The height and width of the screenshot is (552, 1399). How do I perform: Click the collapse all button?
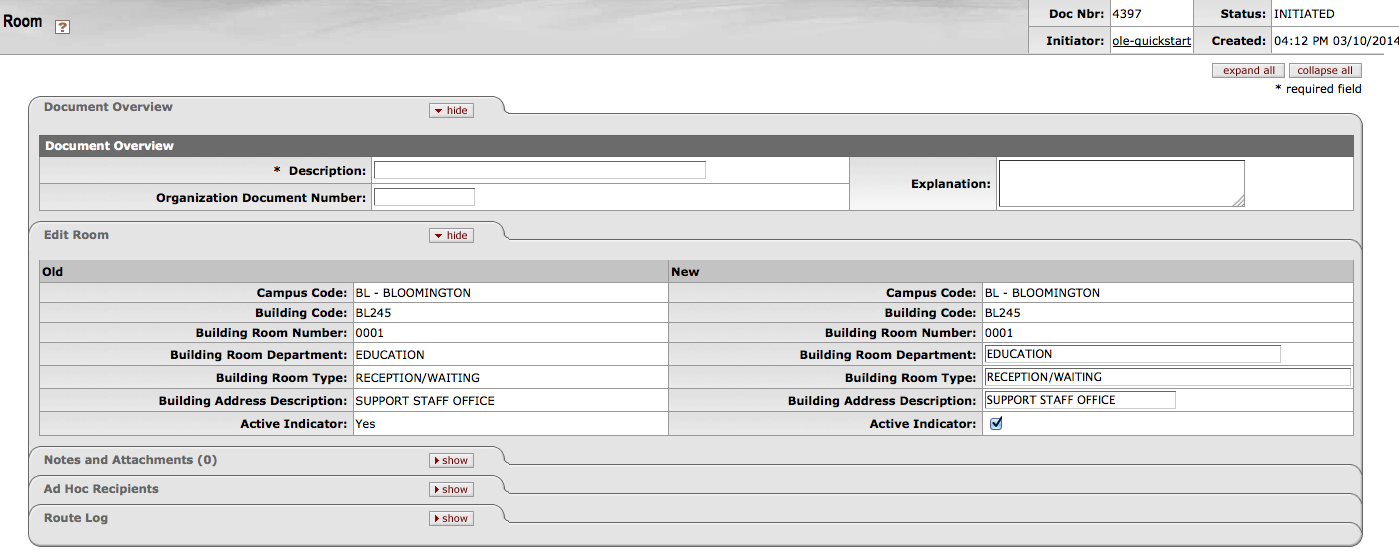1325,71
